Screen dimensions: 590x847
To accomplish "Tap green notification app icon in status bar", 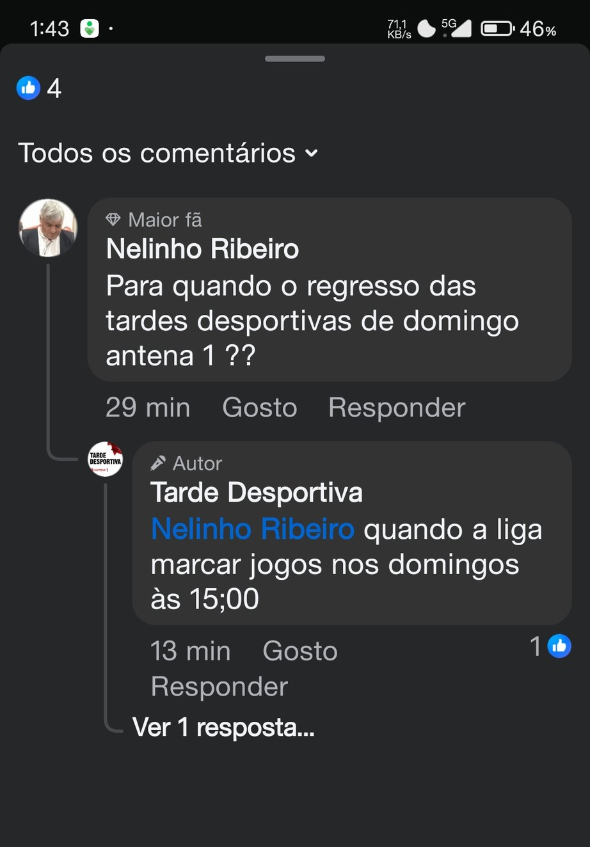I will pyautogui.click(x=90, y=29).
